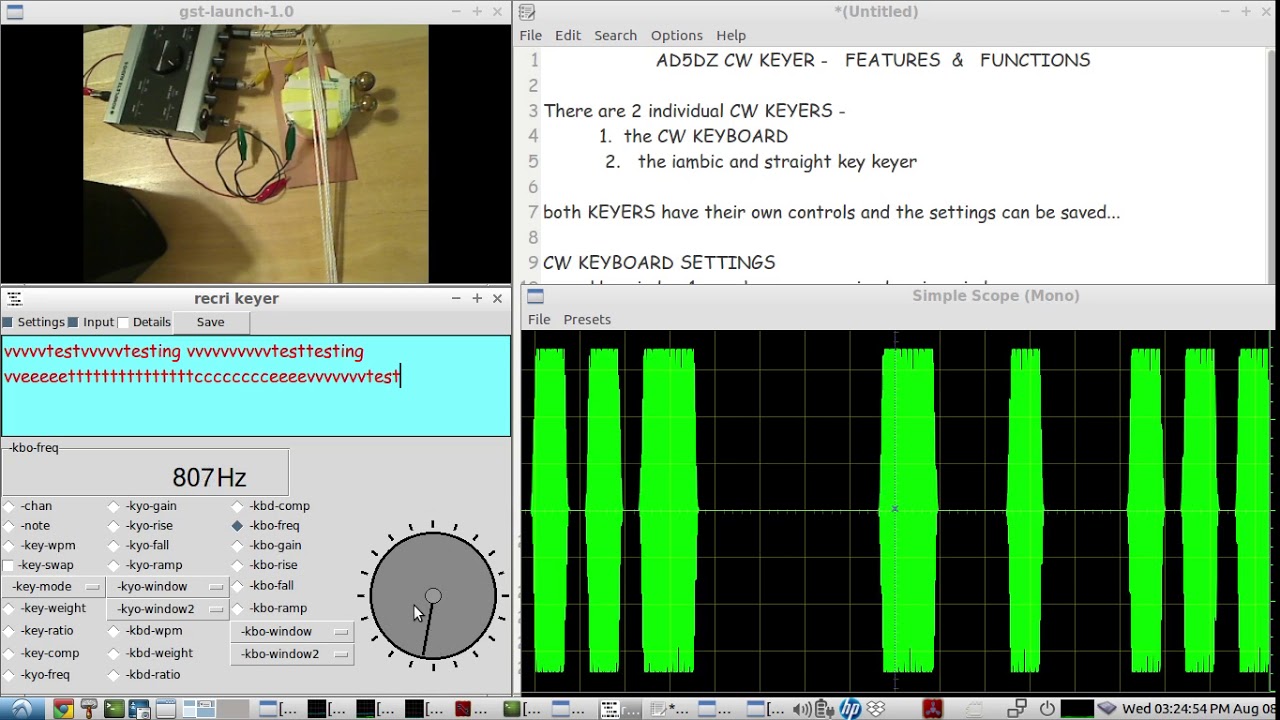This screenshot has width=1280, height=720.
Task: Choose the -kbo-gain radio option
Action: [238, 546]
